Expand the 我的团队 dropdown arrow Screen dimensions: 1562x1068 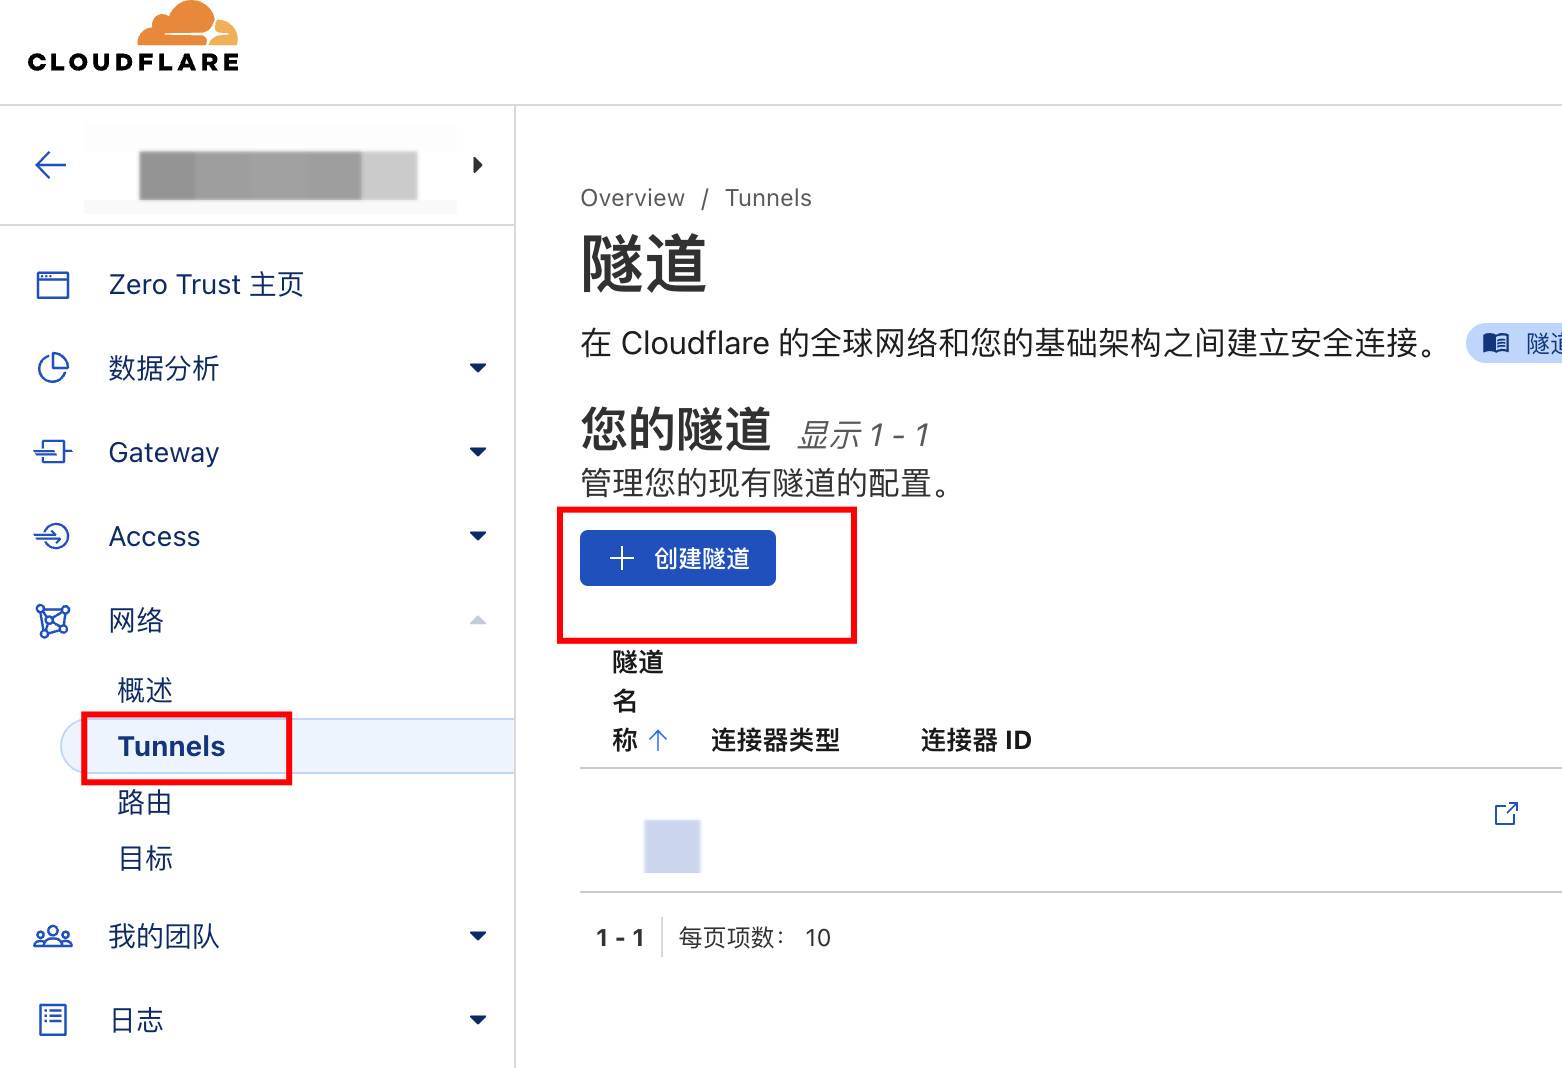[478, 936]
